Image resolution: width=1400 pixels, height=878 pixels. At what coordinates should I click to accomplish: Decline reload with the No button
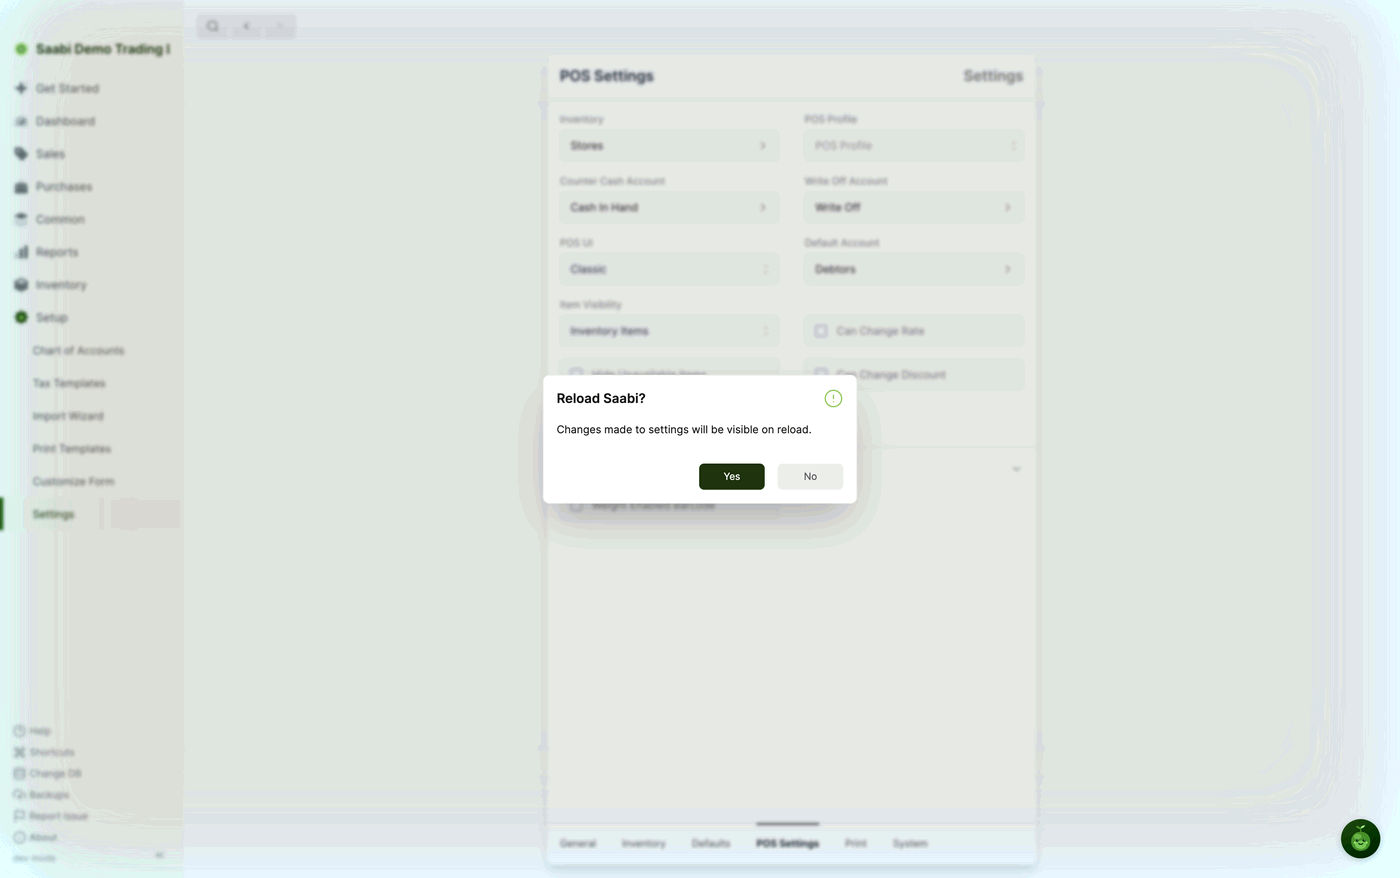[x=810, y=477]
